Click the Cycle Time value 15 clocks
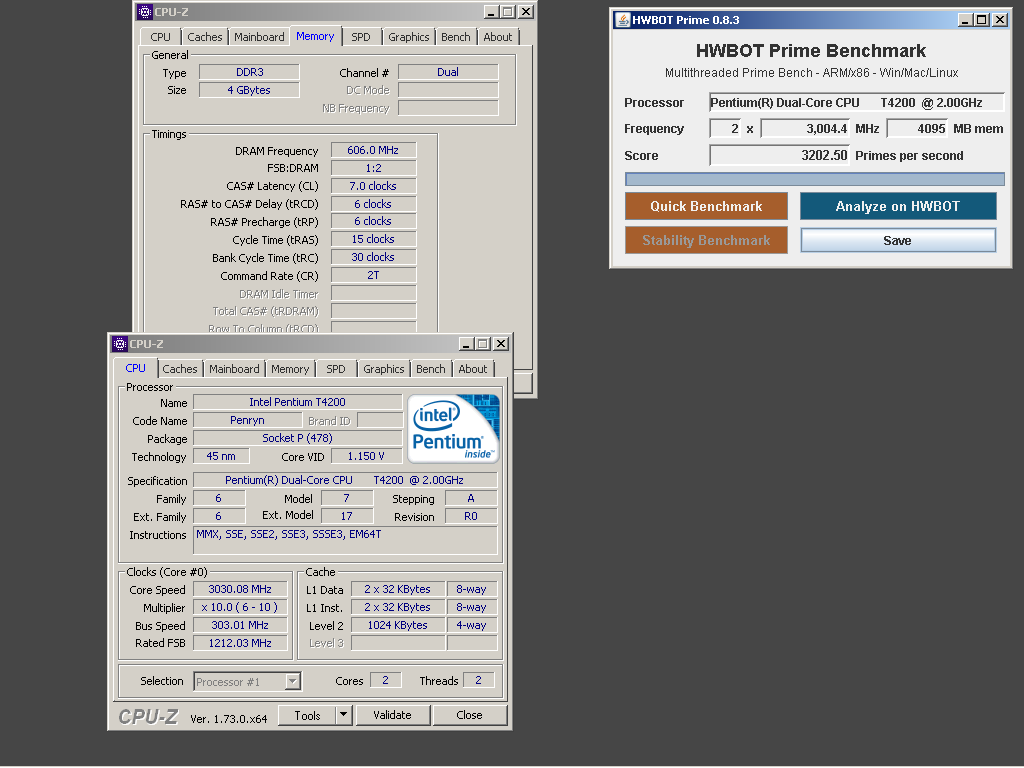This screenshot has height=768, width=1024. [373, 239]
